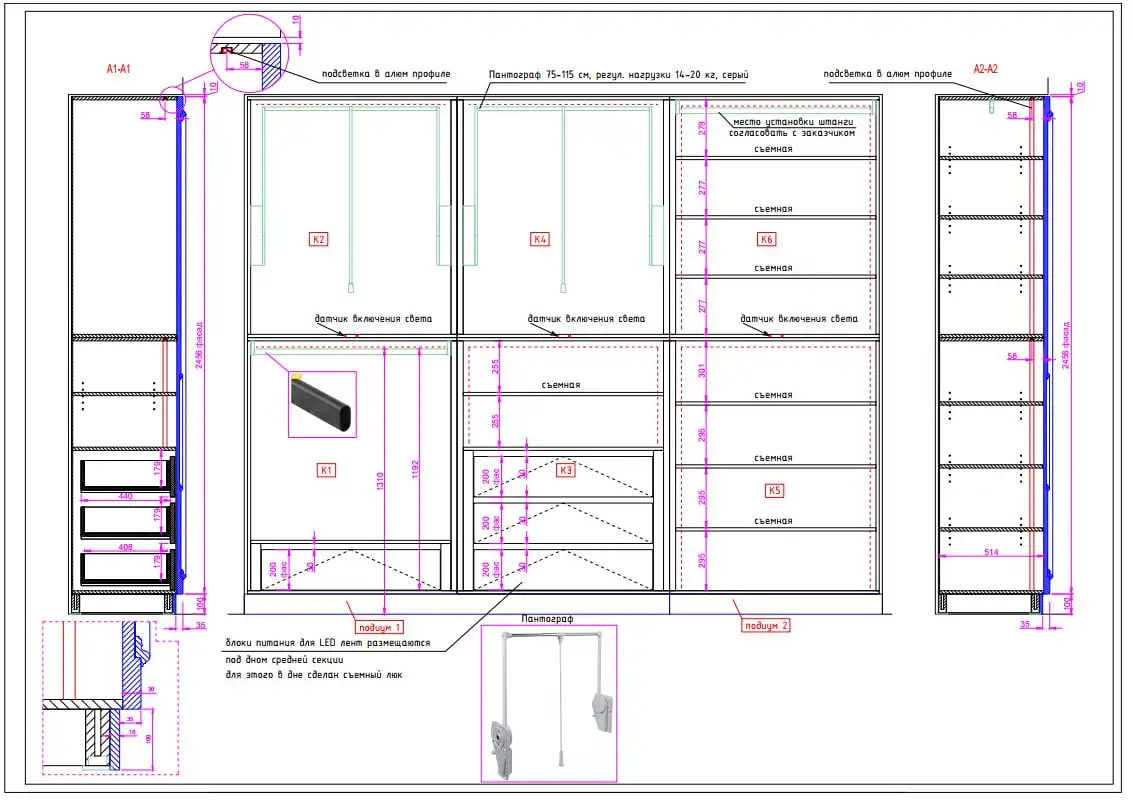This screenshot has width=1132, height=801.
Task: Click the K6 section label
Action: tap(767, 239)
